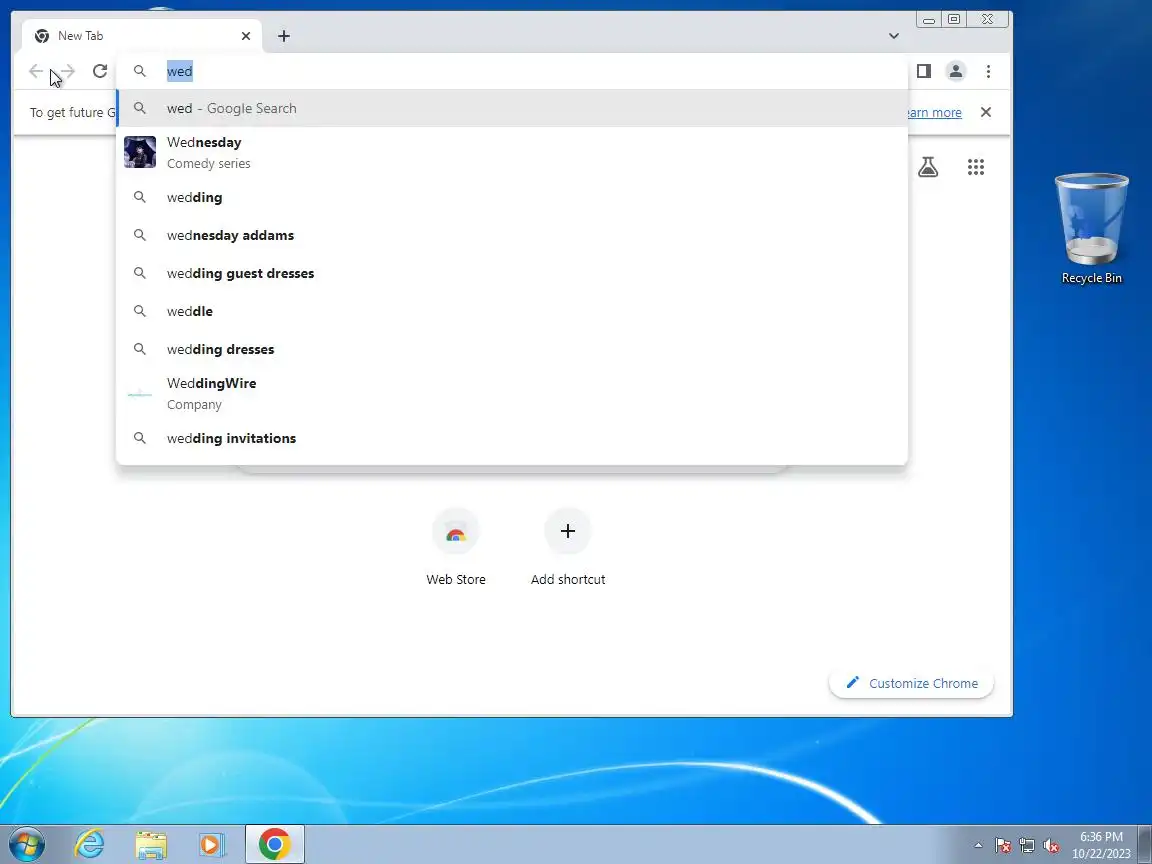Go back using the back arrow
The height and width of the screenshot is (864, 1152).
[35, 71]
